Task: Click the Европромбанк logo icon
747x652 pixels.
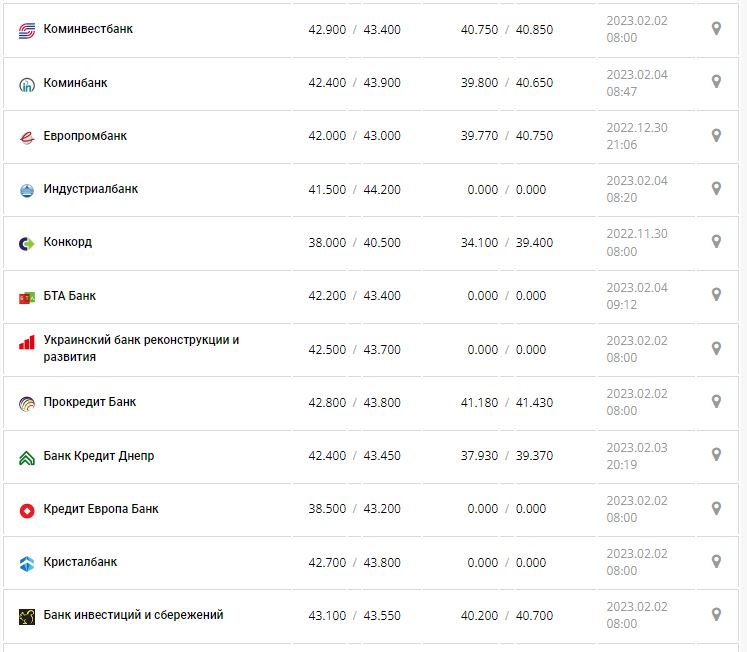Action: click(x=27, y=137)
